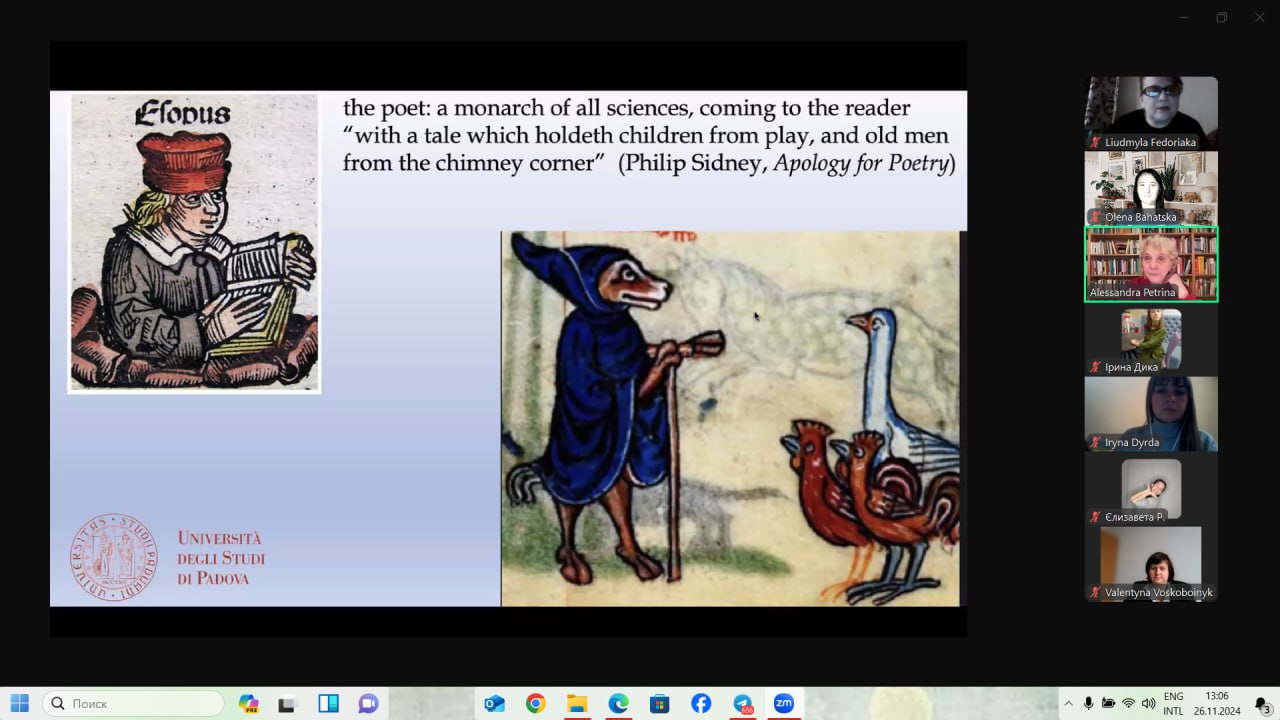This screenshot has width=1280, height=720.
Task: Open Facebook from the taskbar
Action: coord(701,704)
